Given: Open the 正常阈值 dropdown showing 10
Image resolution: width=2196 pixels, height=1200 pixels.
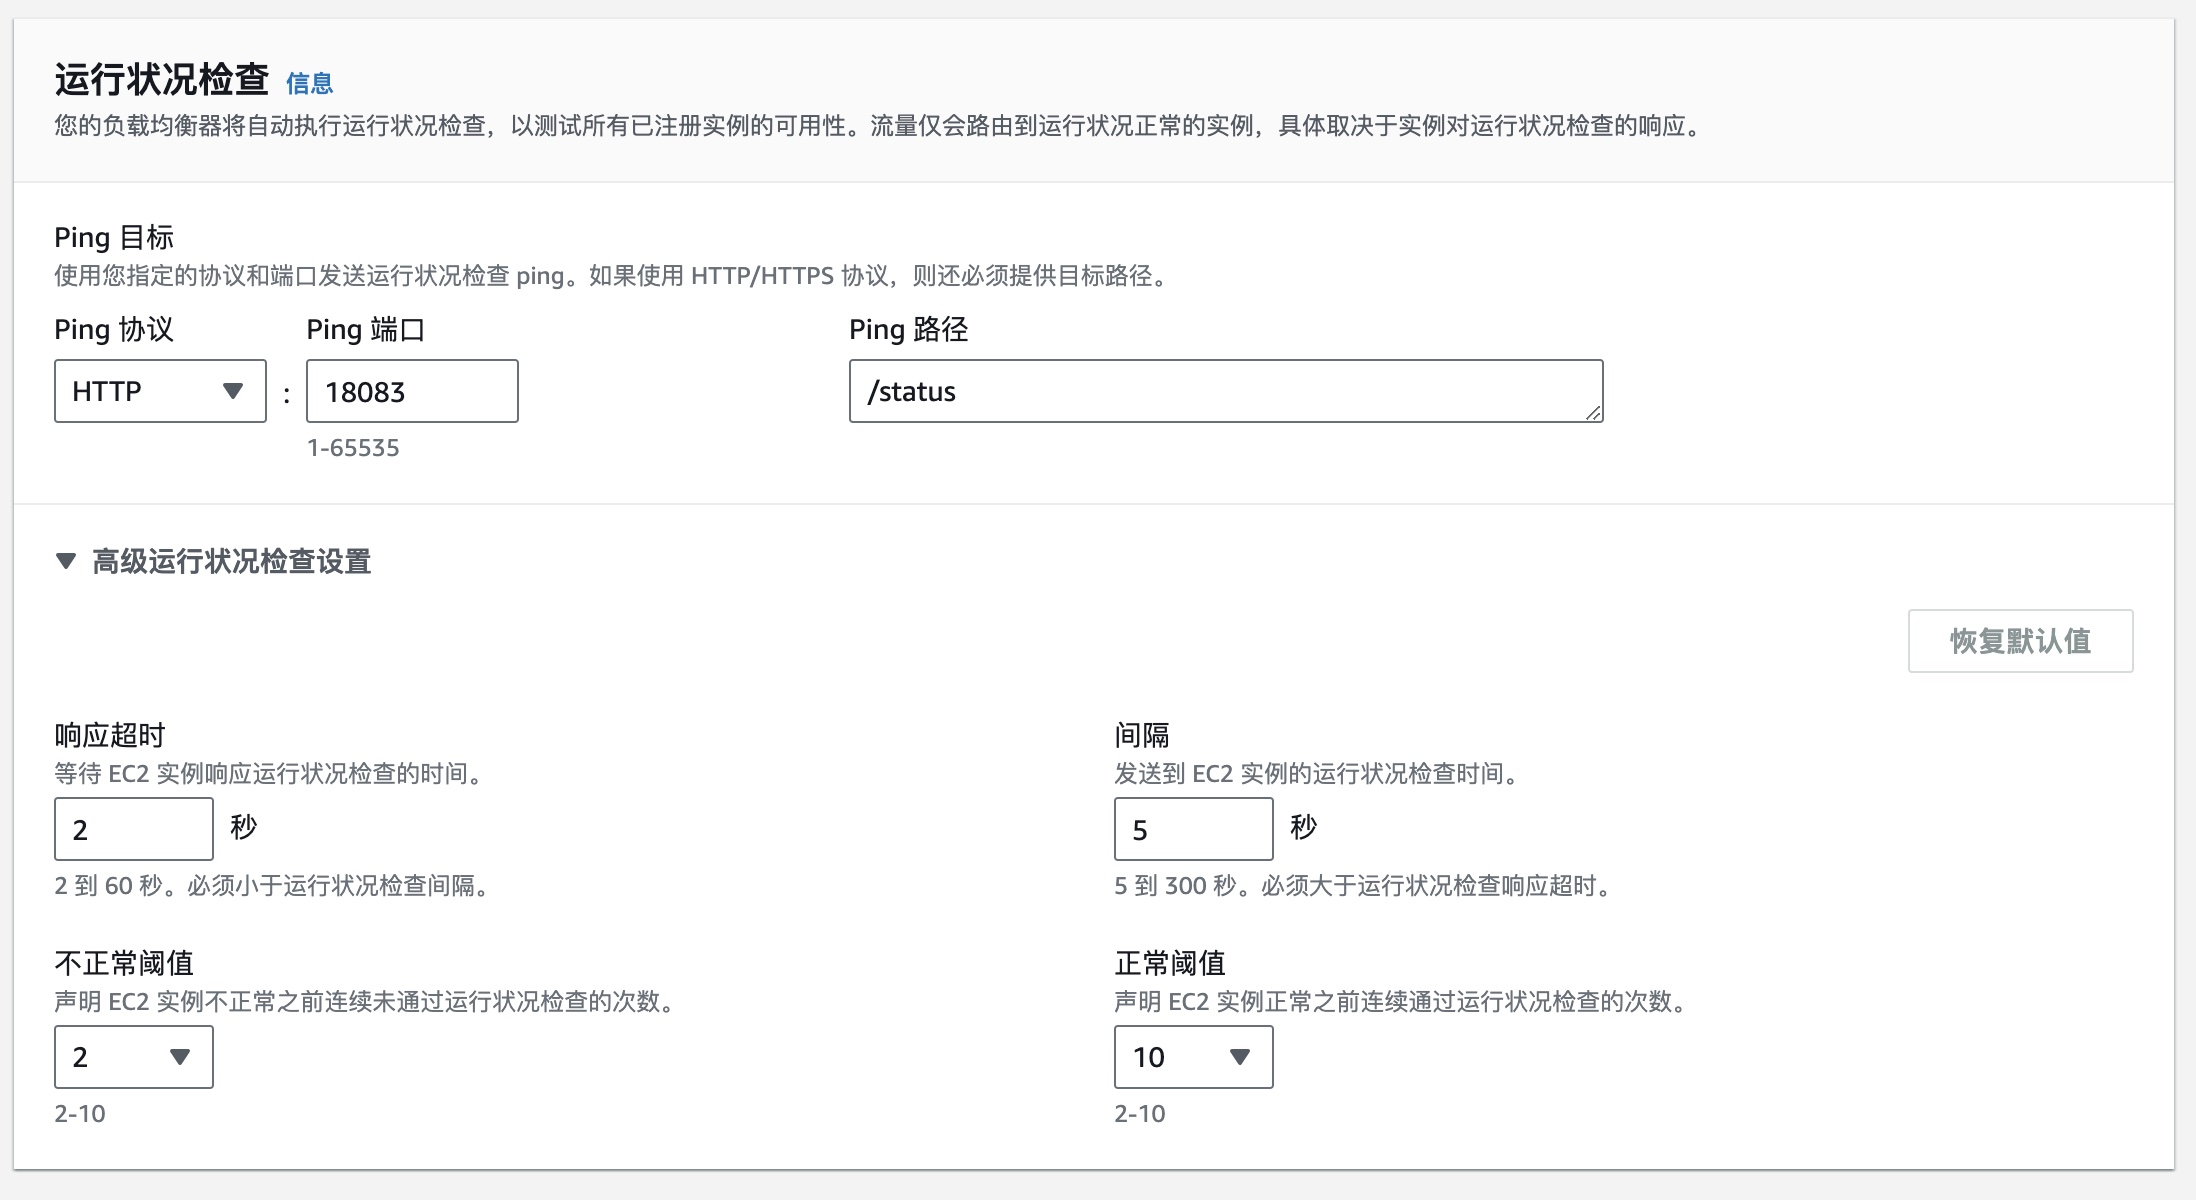Looking at the screenshot, I should (1193, 1057).
